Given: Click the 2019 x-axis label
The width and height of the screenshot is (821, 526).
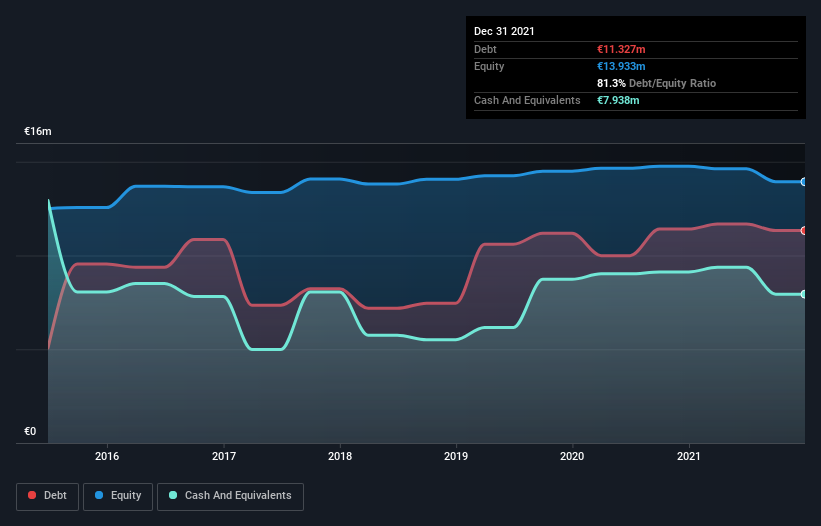Looking at the screenshot, I should [456, 456].
